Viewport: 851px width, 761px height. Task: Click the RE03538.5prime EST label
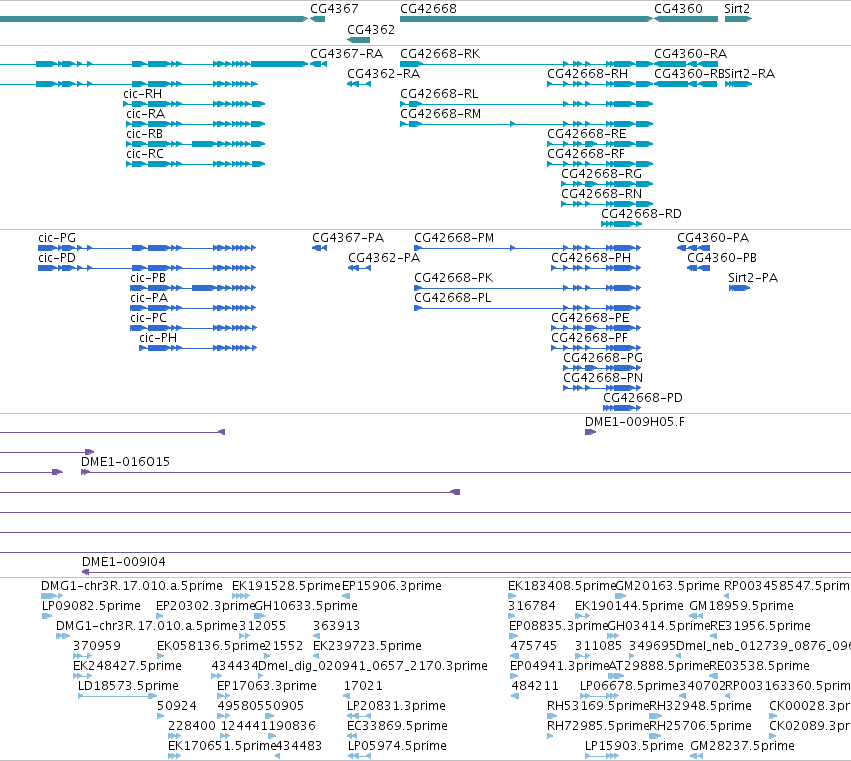760,666
